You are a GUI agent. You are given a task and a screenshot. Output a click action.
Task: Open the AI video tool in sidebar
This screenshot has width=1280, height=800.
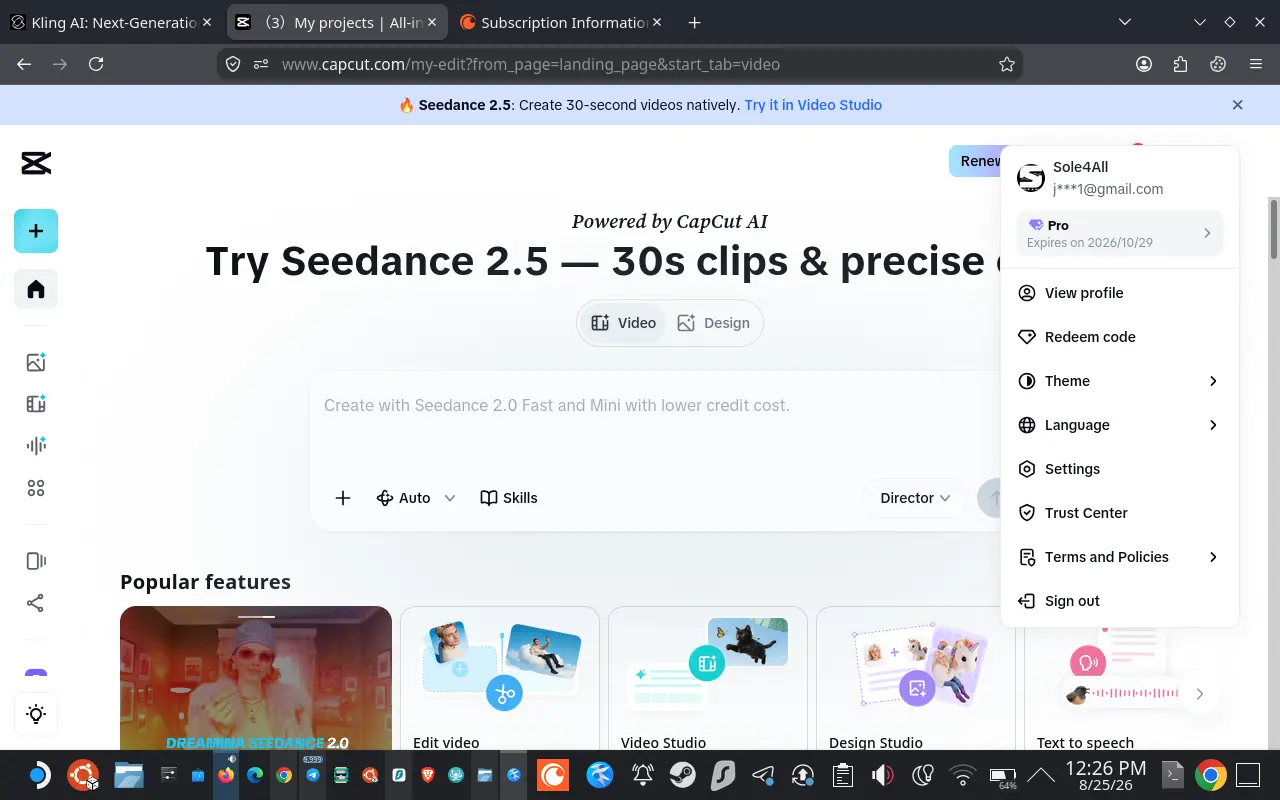(36, 404)
